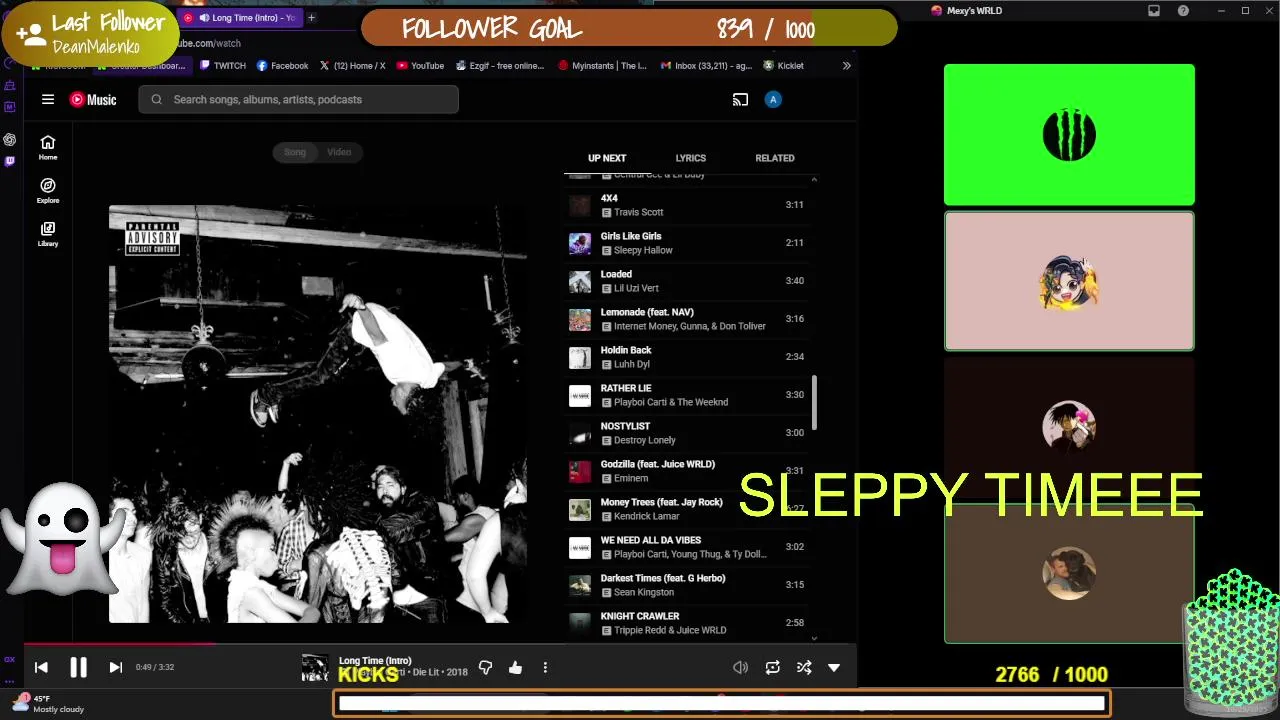Skip to the next track
The height and width of the screenshot is (720, 1280).
point(115,667)
